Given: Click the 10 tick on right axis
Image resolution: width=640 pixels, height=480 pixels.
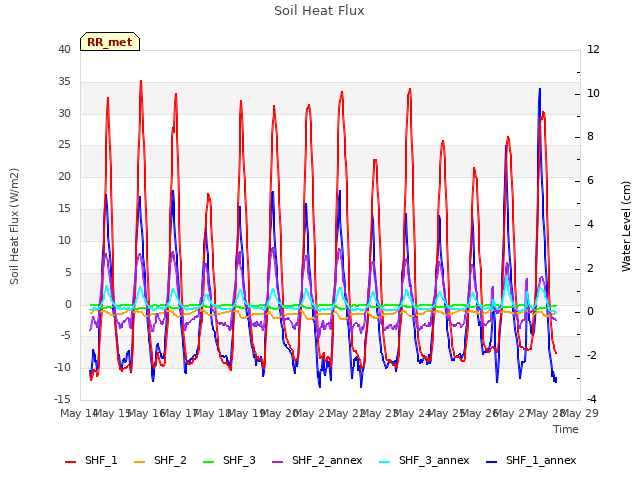Looking at the screenshot, I should tap(593, 93).
